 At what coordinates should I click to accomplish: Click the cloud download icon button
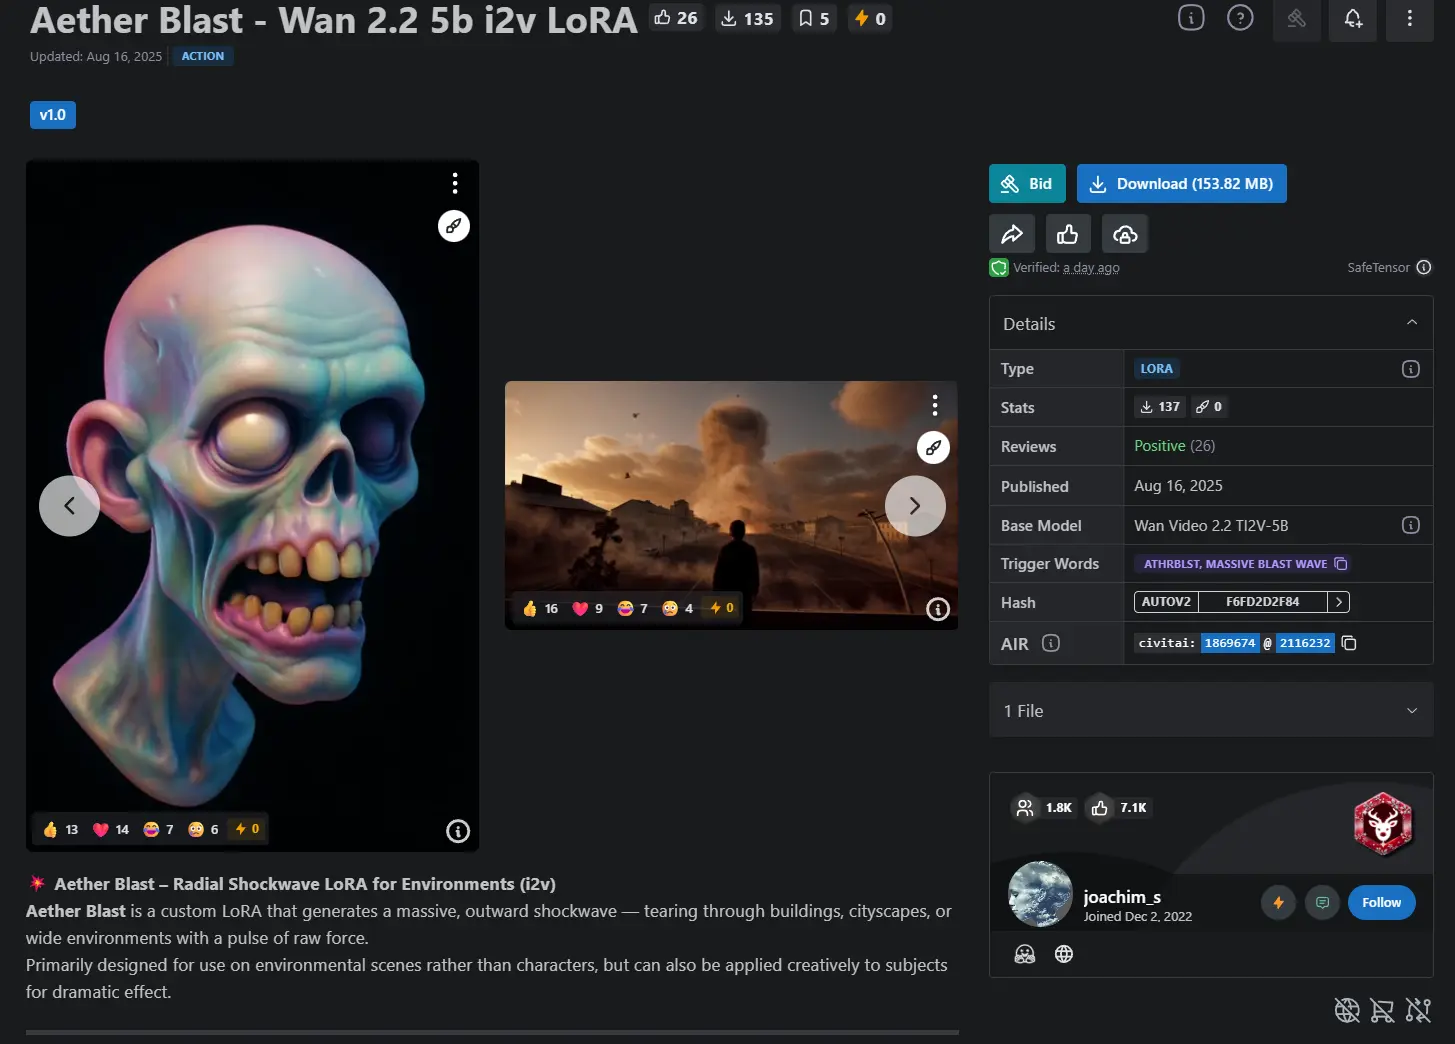(x=1125, y=234)
